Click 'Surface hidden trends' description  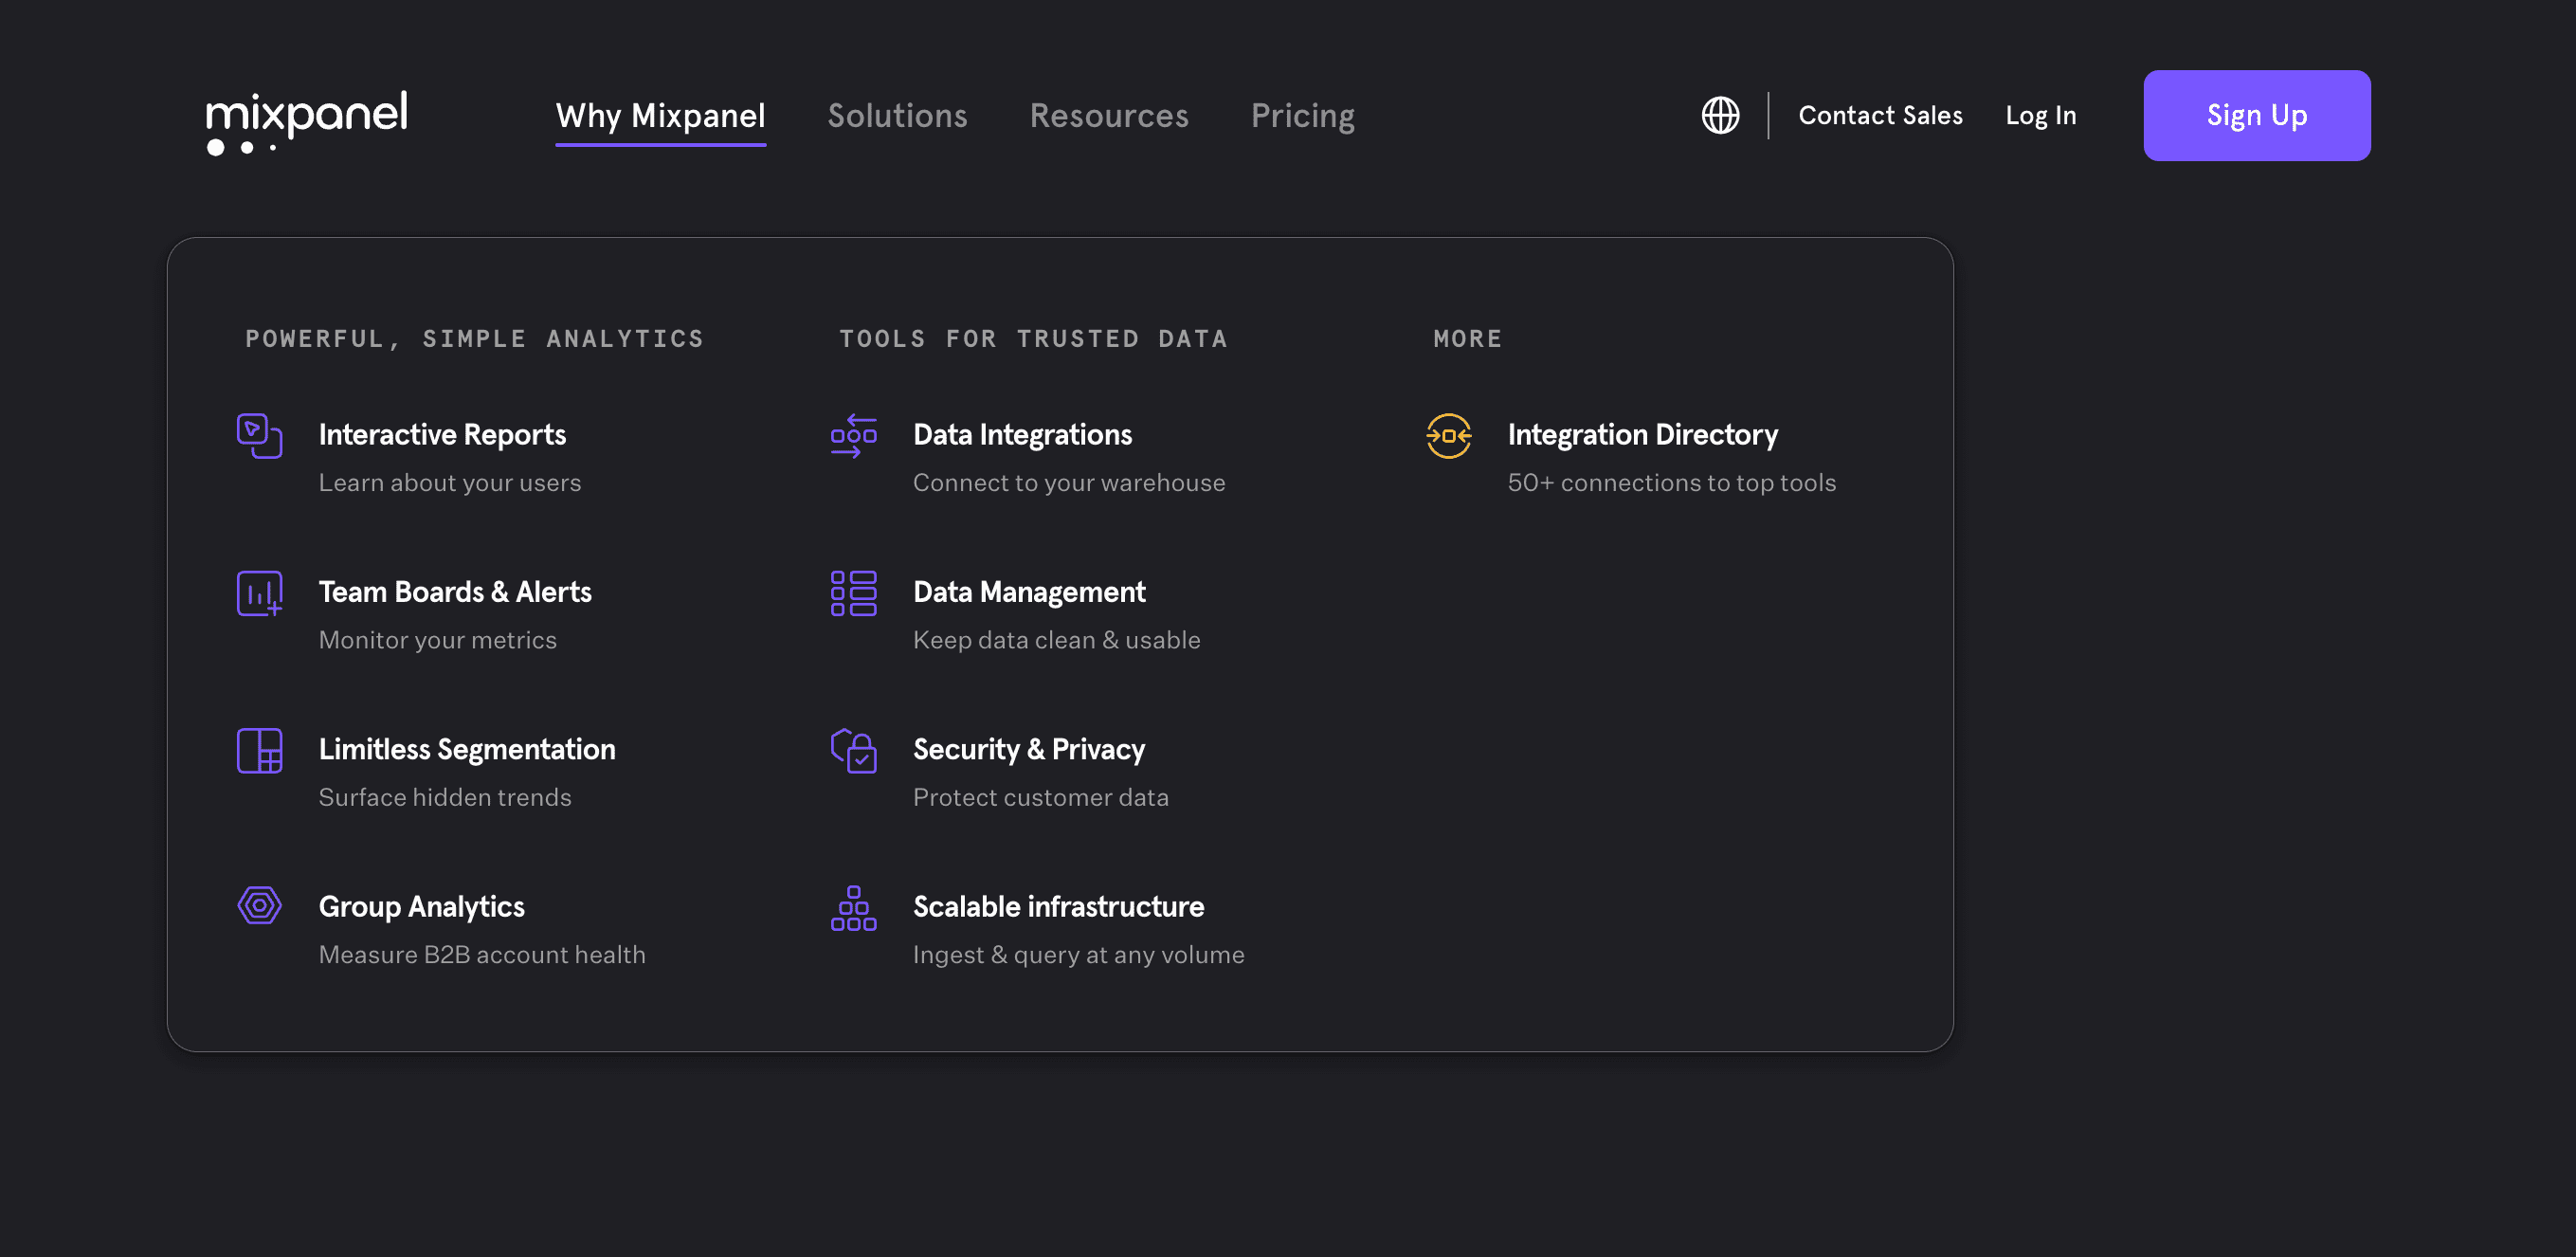coord(444,797)
